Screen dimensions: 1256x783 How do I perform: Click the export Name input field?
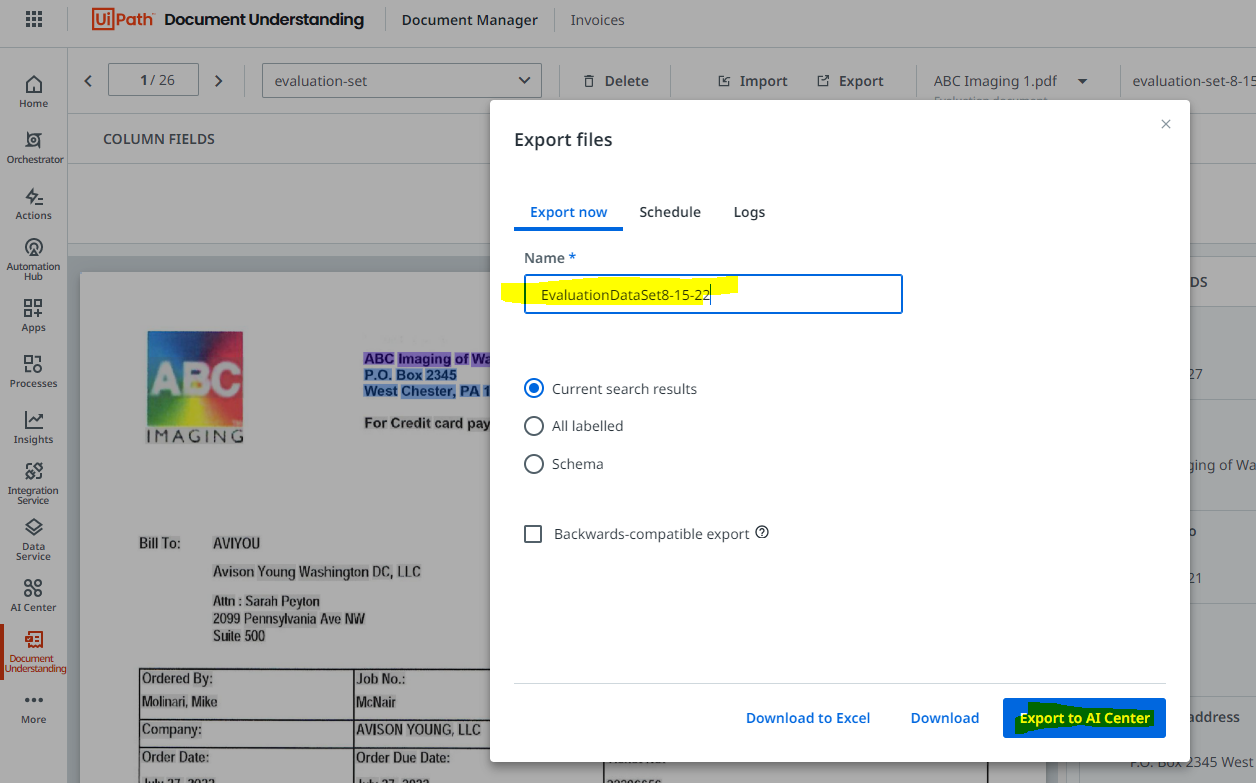[713, 294]
